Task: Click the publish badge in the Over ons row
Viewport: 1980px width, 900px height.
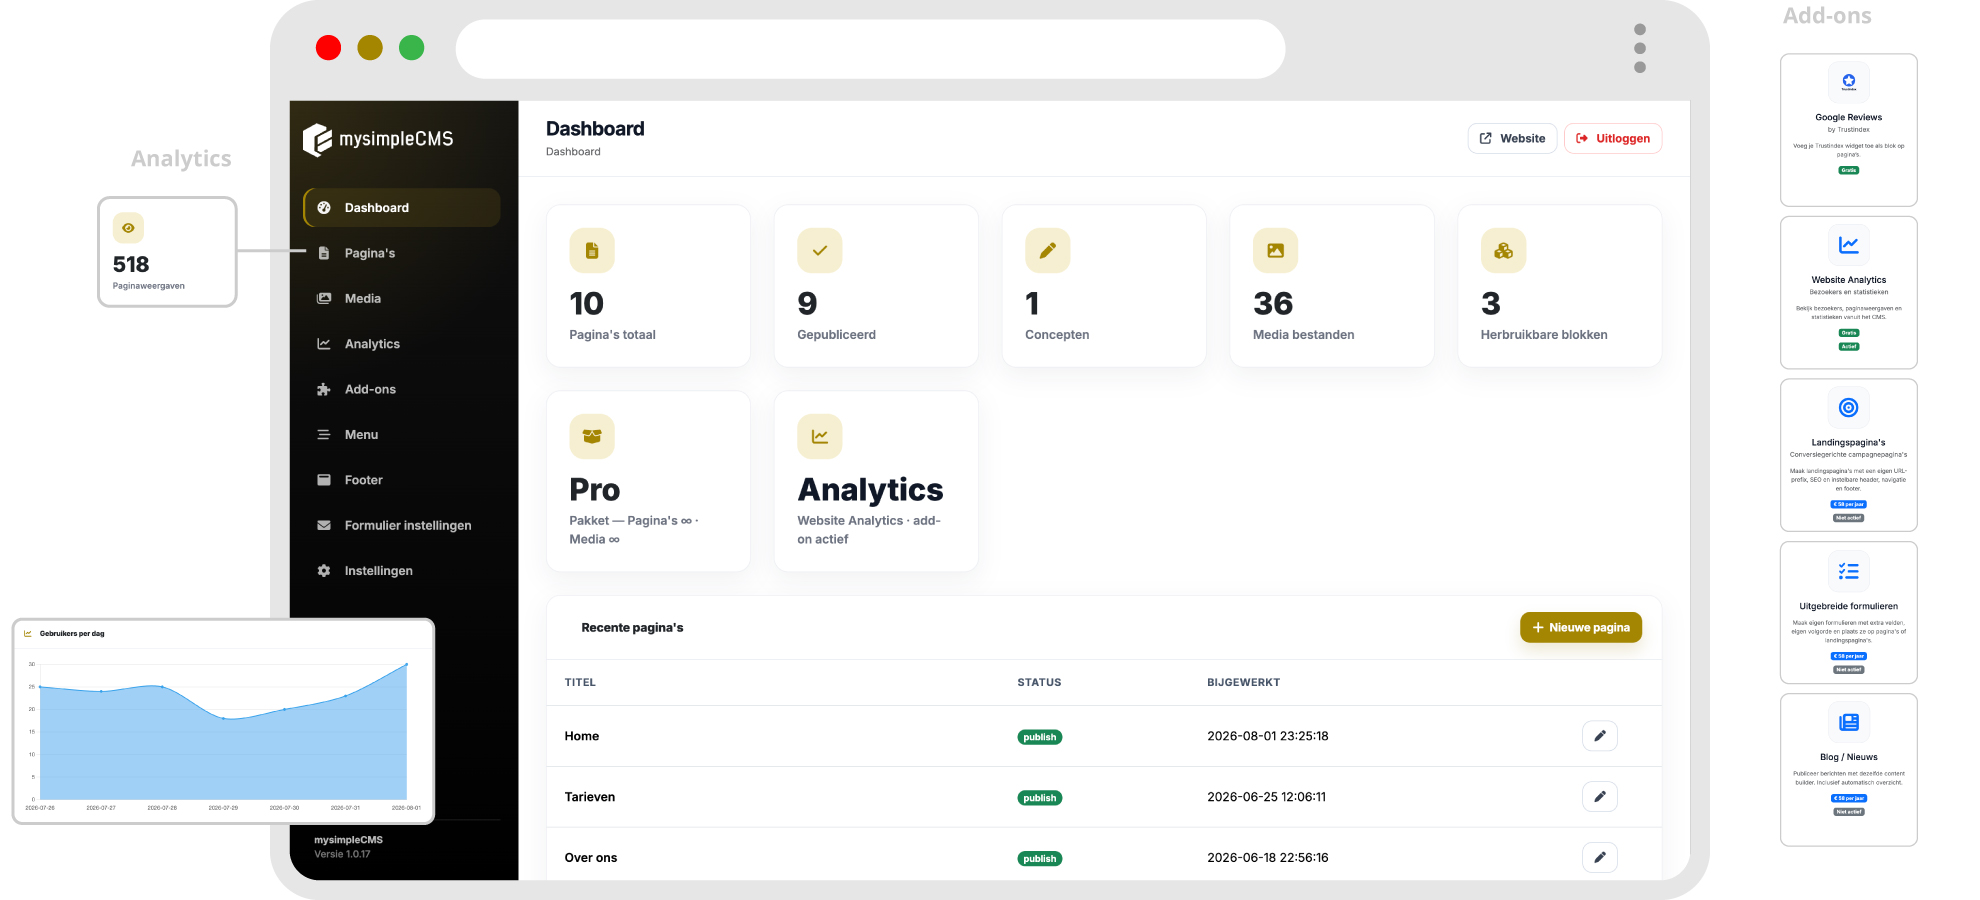Action: (1040, 859)
